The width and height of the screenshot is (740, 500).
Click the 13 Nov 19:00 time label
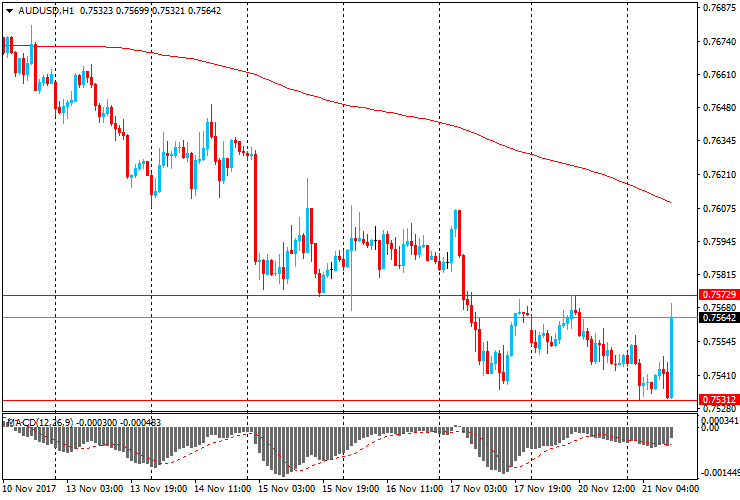(x=158, y=488)
